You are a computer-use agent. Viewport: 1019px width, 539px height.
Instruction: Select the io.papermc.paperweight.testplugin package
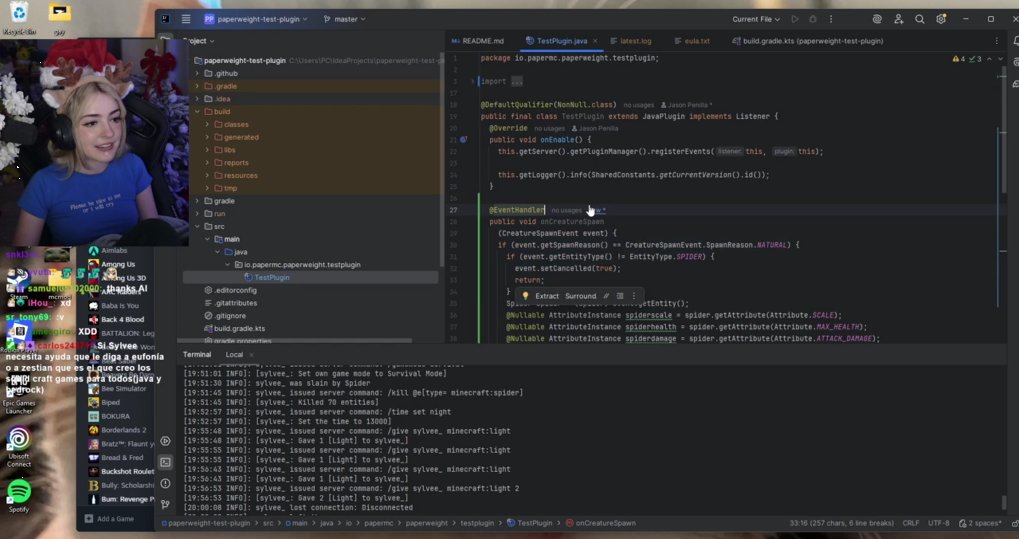311,265
